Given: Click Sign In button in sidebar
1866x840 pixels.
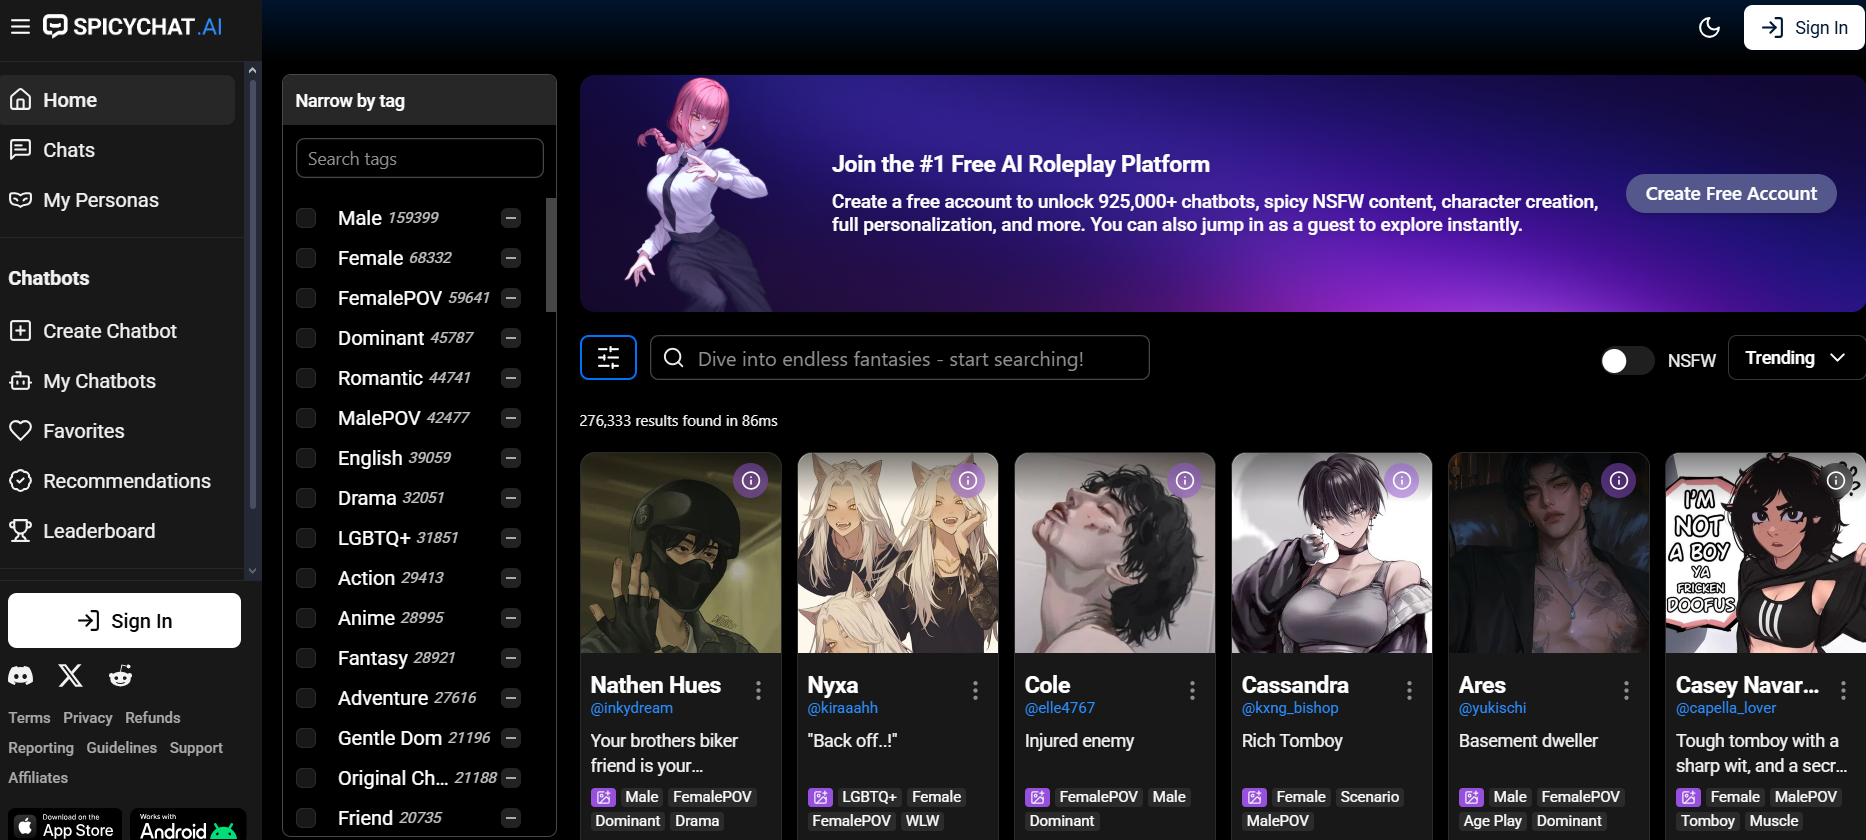Looking at the screenshot, I should [124, 621].
